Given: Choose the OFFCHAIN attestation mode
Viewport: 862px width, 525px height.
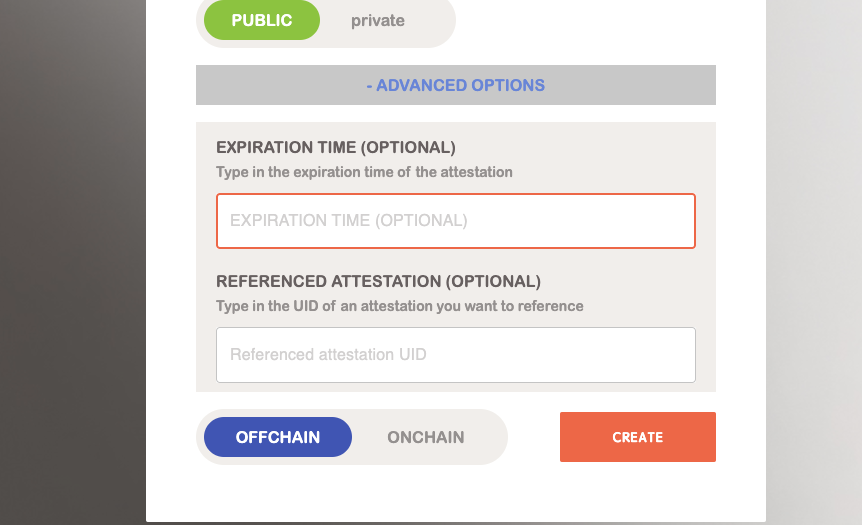Looking at the screenshot, I should click(x=278, y=437).
